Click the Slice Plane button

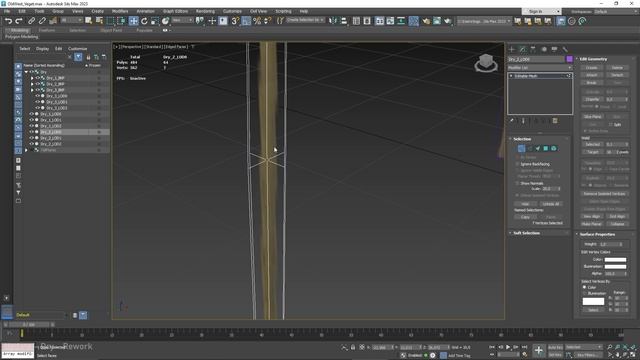592,117
